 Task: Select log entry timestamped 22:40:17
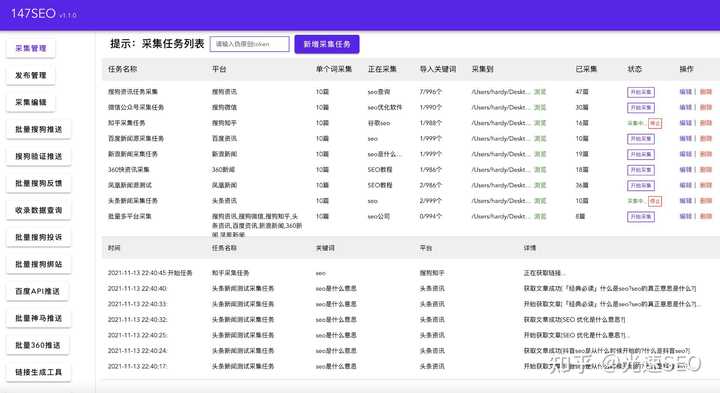click(x=138, y=366)
